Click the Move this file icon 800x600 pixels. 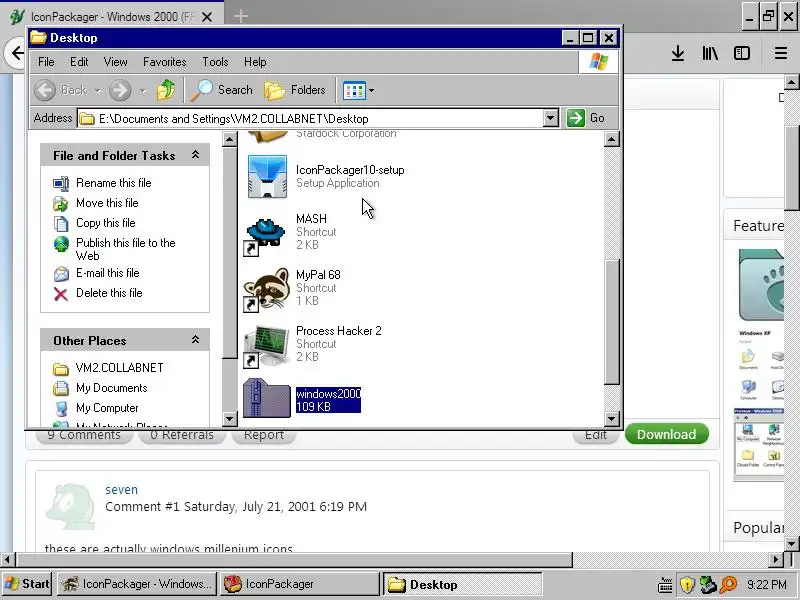pyautogui.click(x=61, y=204)
